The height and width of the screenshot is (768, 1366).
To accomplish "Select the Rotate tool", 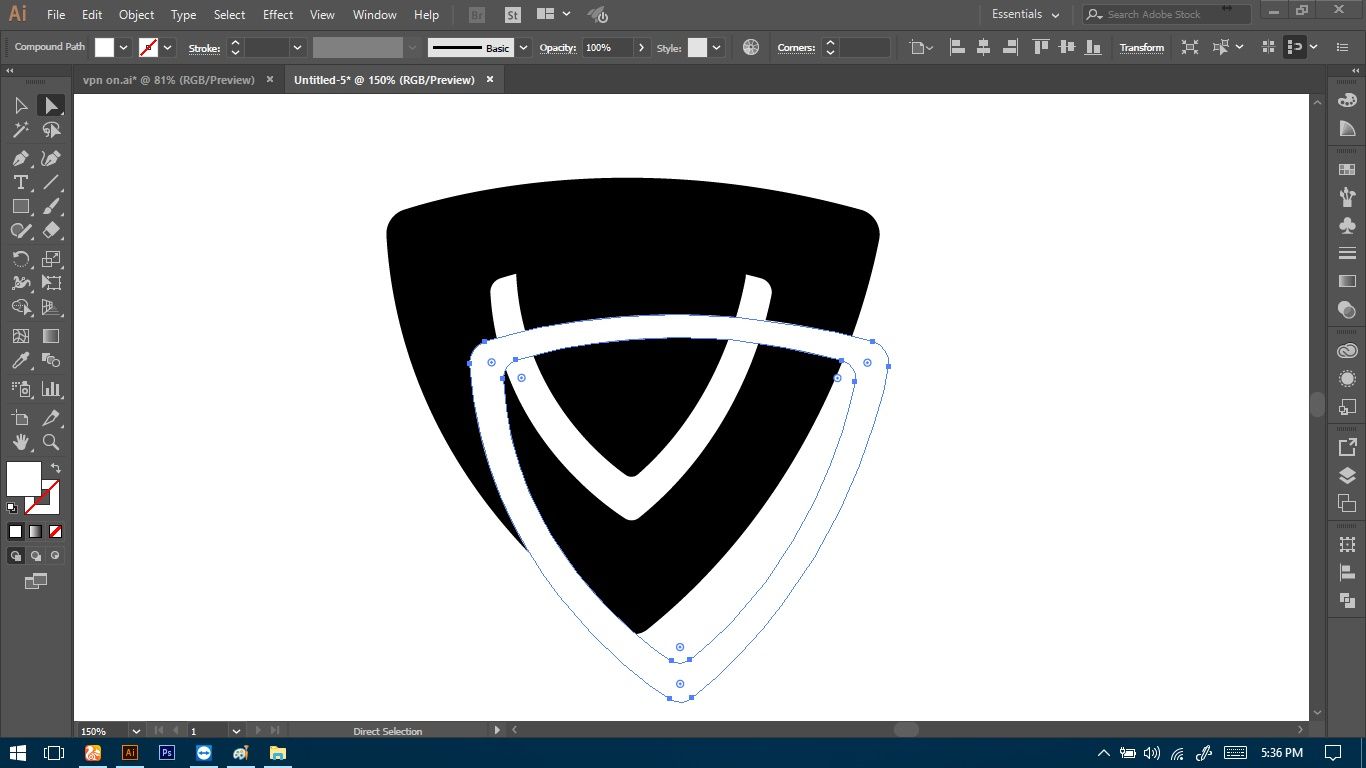I will [x=20, y=259].
